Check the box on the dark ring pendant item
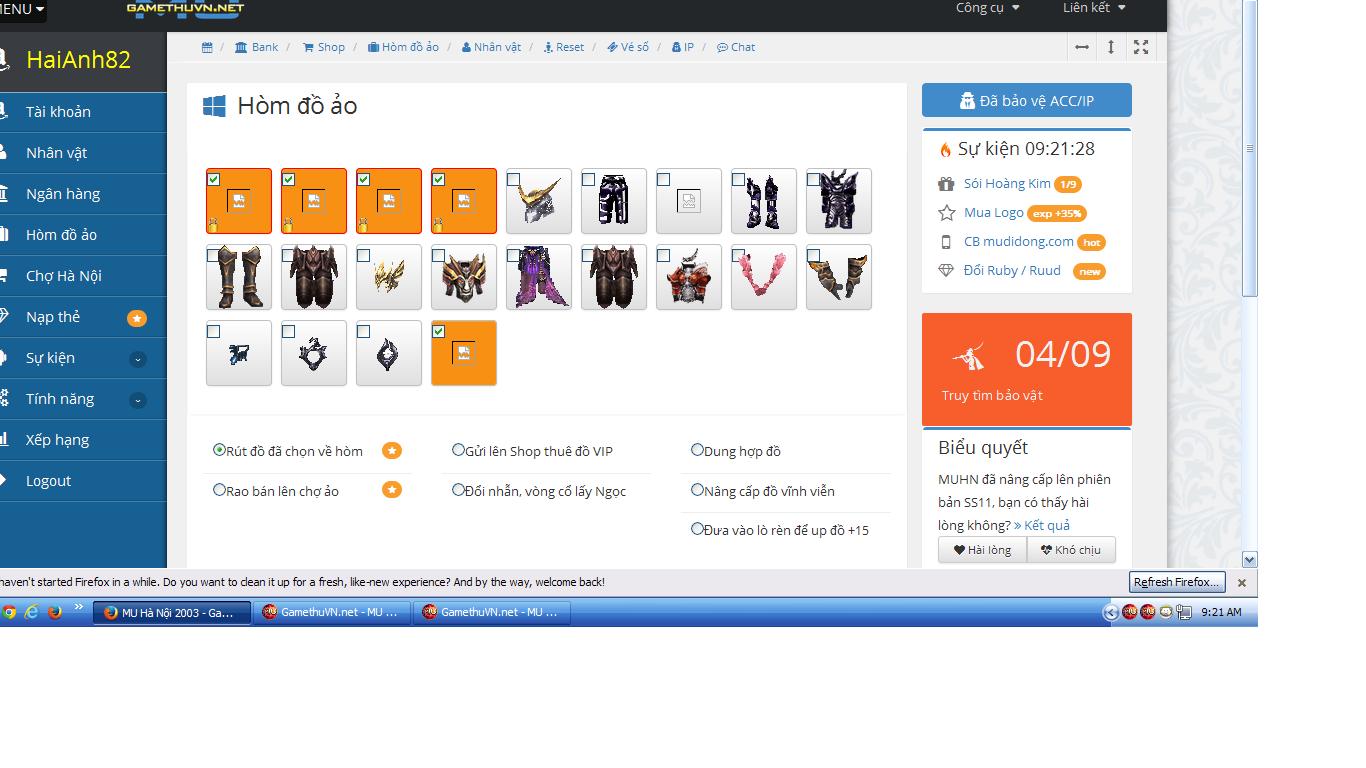Screen dimensions: 1366x768 289,331
